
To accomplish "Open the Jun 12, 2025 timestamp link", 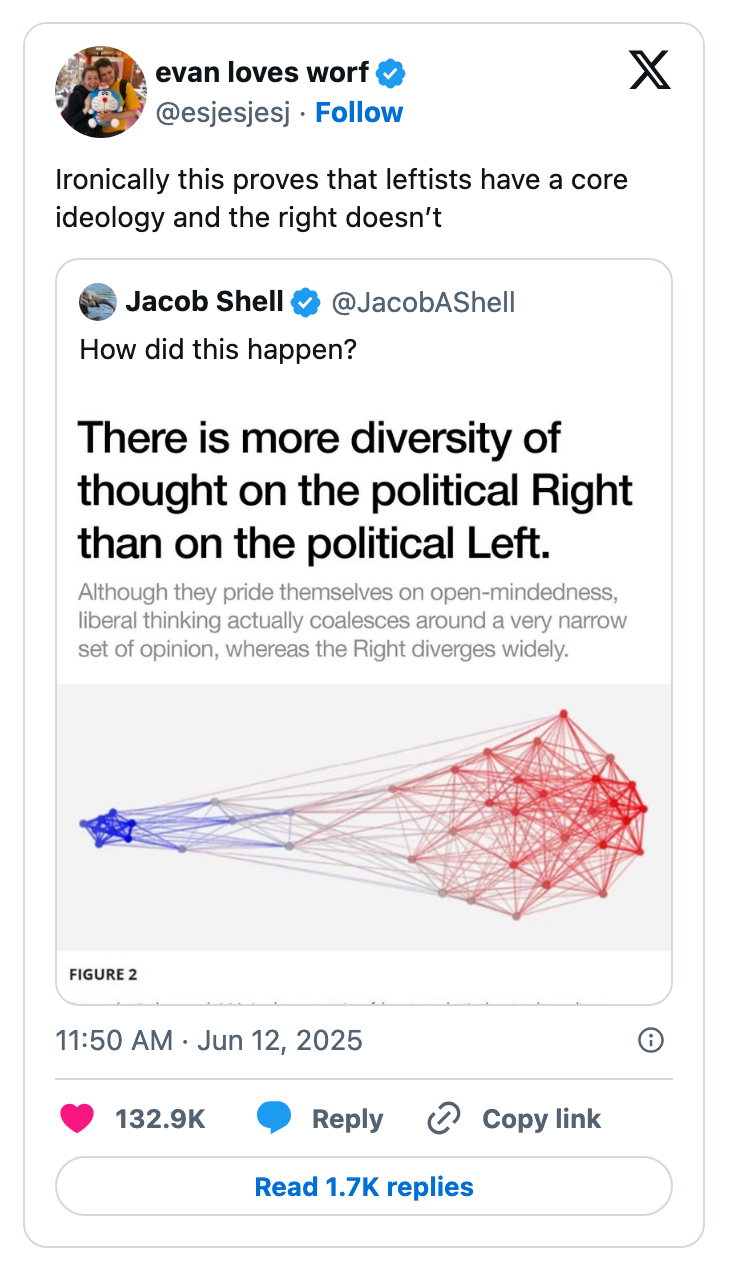I will [x=210, y=1040].
